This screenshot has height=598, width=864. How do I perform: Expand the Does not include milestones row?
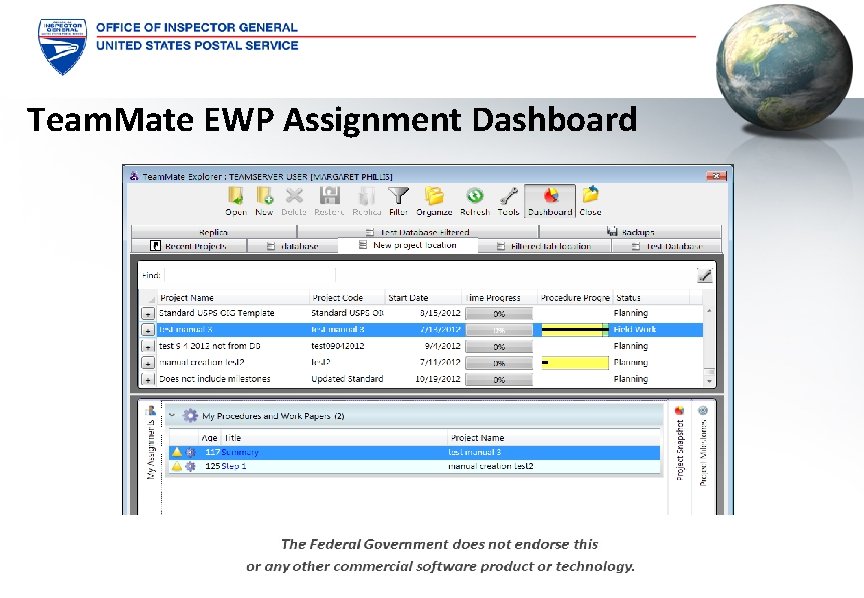147,380
